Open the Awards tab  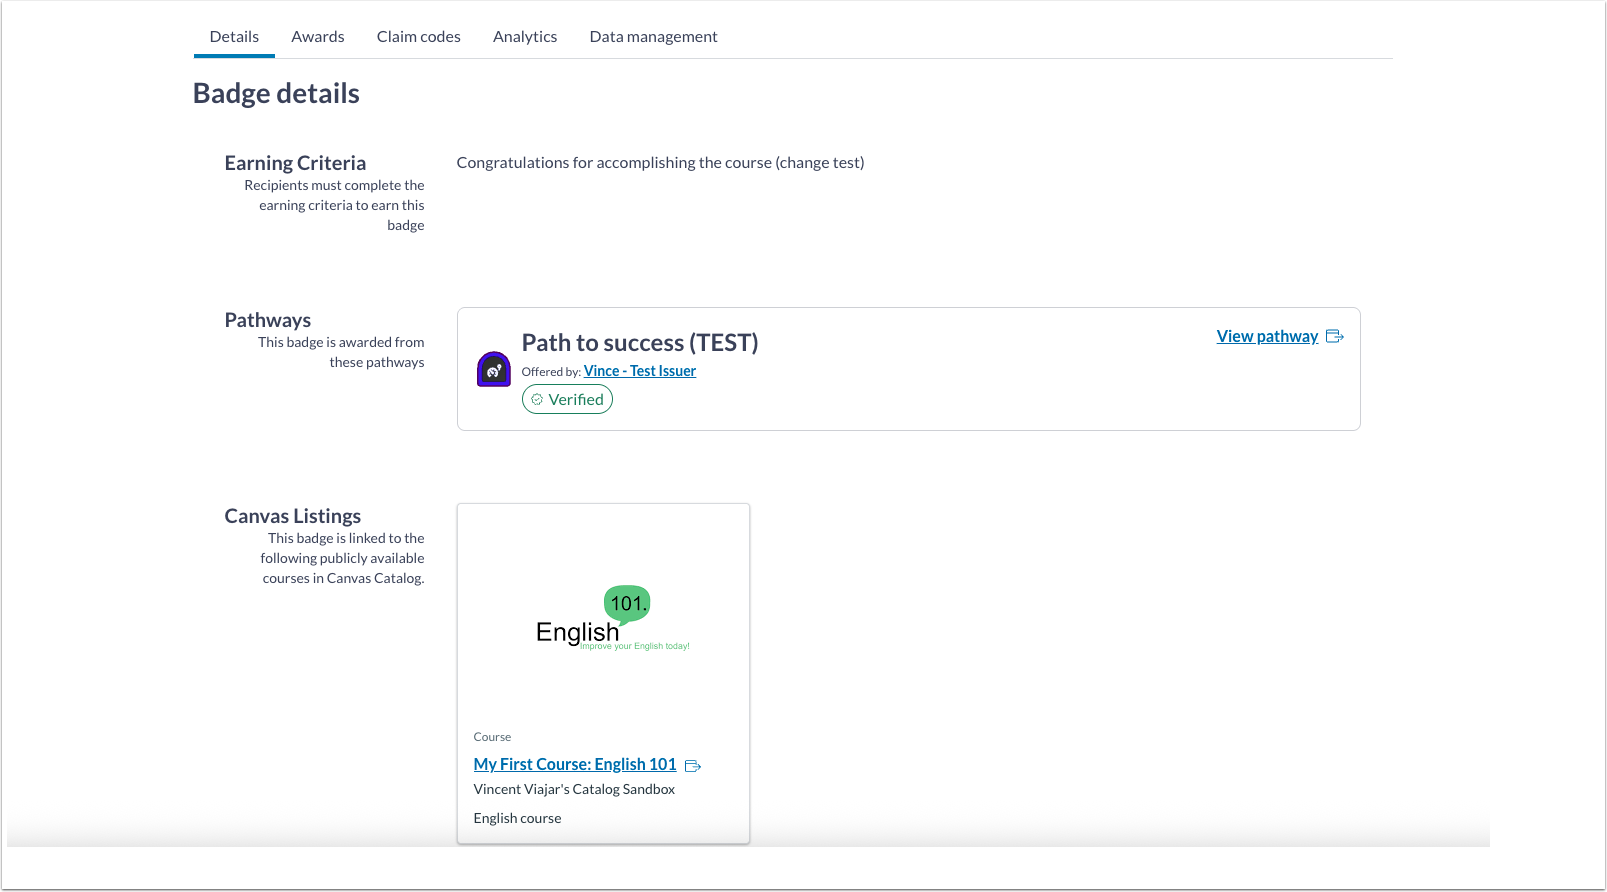pos(318,37)
